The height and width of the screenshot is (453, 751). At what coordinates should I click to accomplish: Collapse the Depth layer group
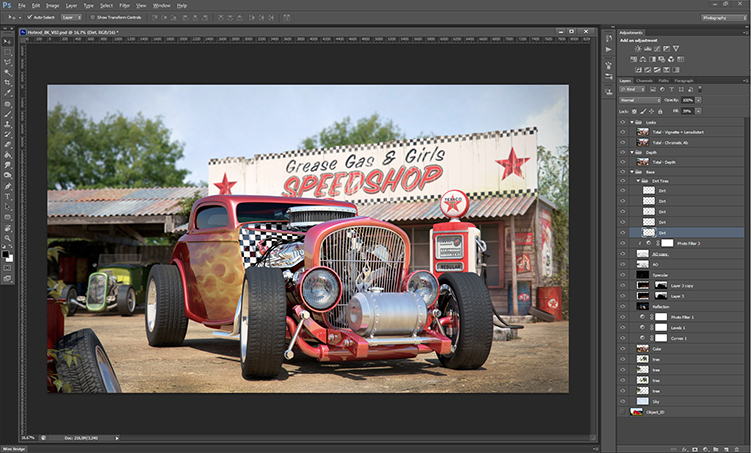point(632,152)
